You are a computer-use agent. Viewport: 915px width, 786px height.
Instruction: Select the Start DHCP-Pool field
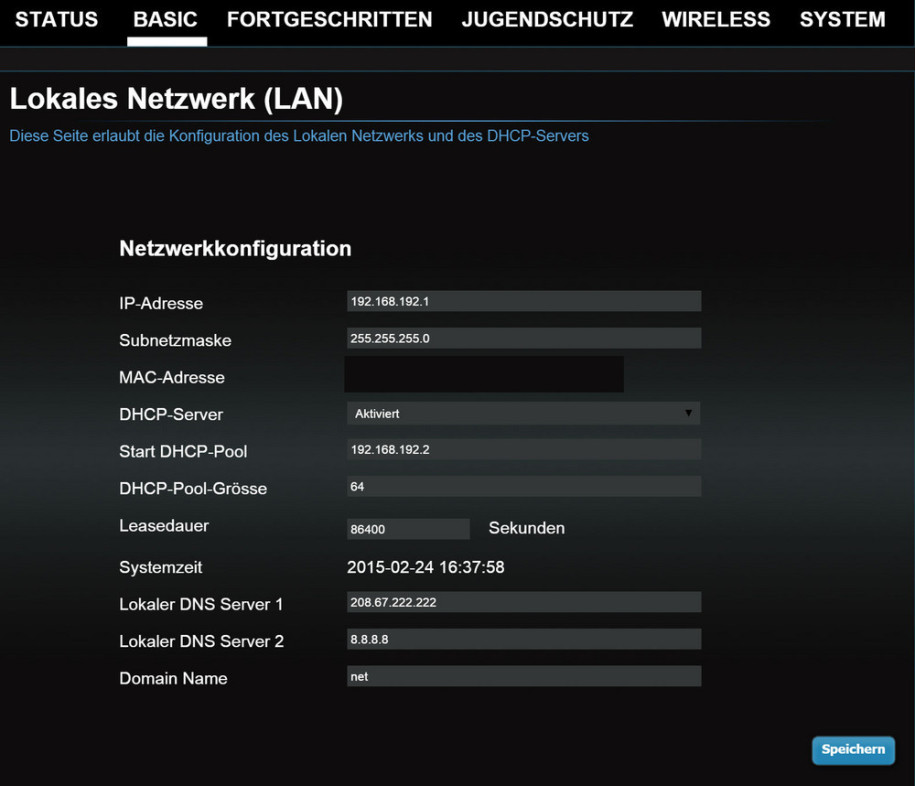524,449
